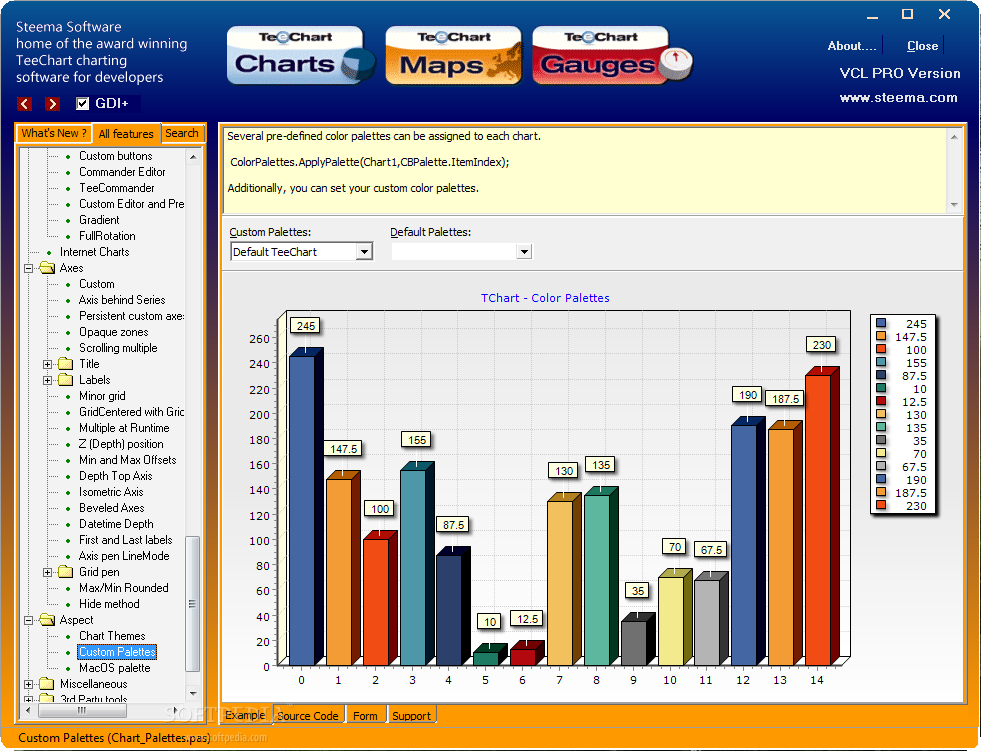Open the TeeChart Charts banner

tap(301, 55)
